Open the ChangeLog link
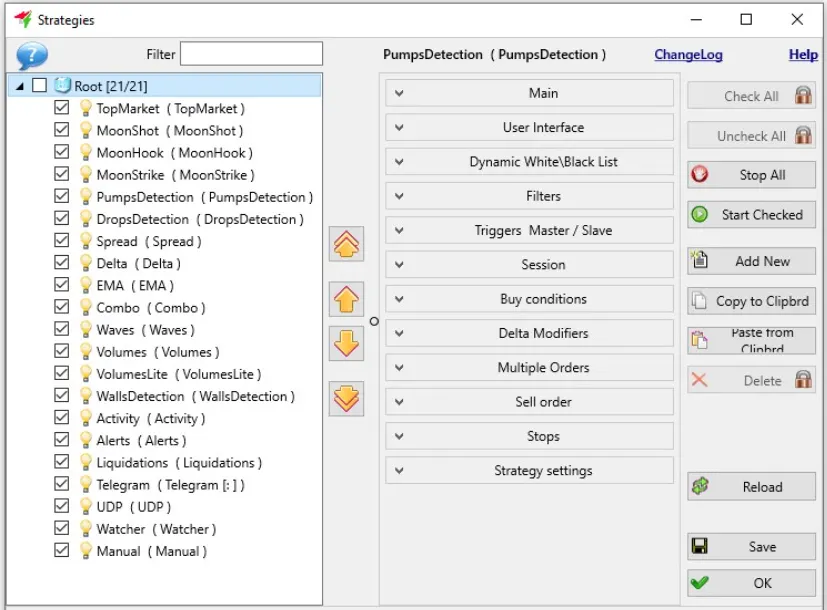 pos(688,55)
